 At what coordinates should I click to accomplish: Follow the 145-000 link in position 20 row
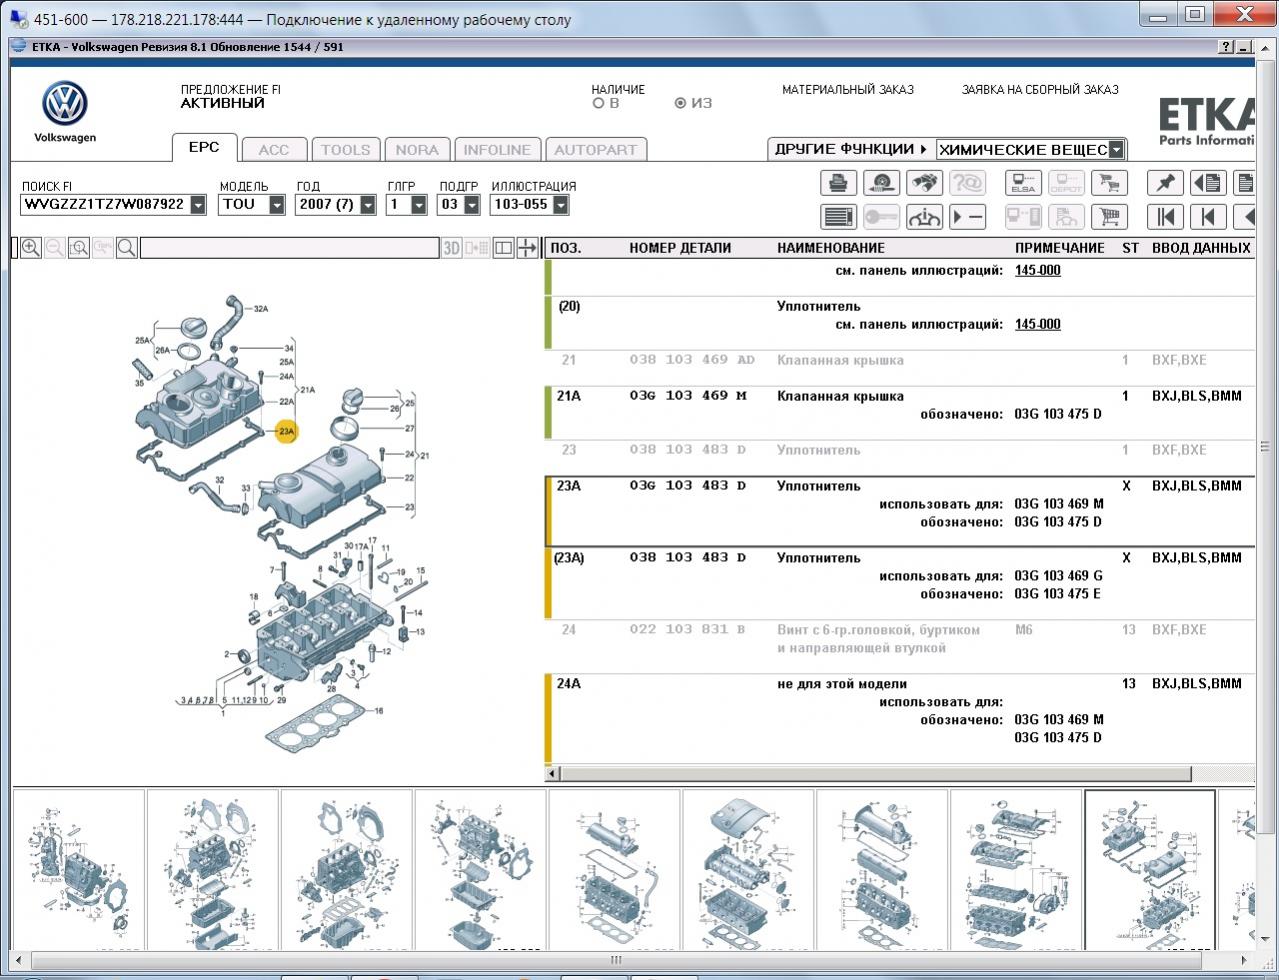tap(1038, 324)
